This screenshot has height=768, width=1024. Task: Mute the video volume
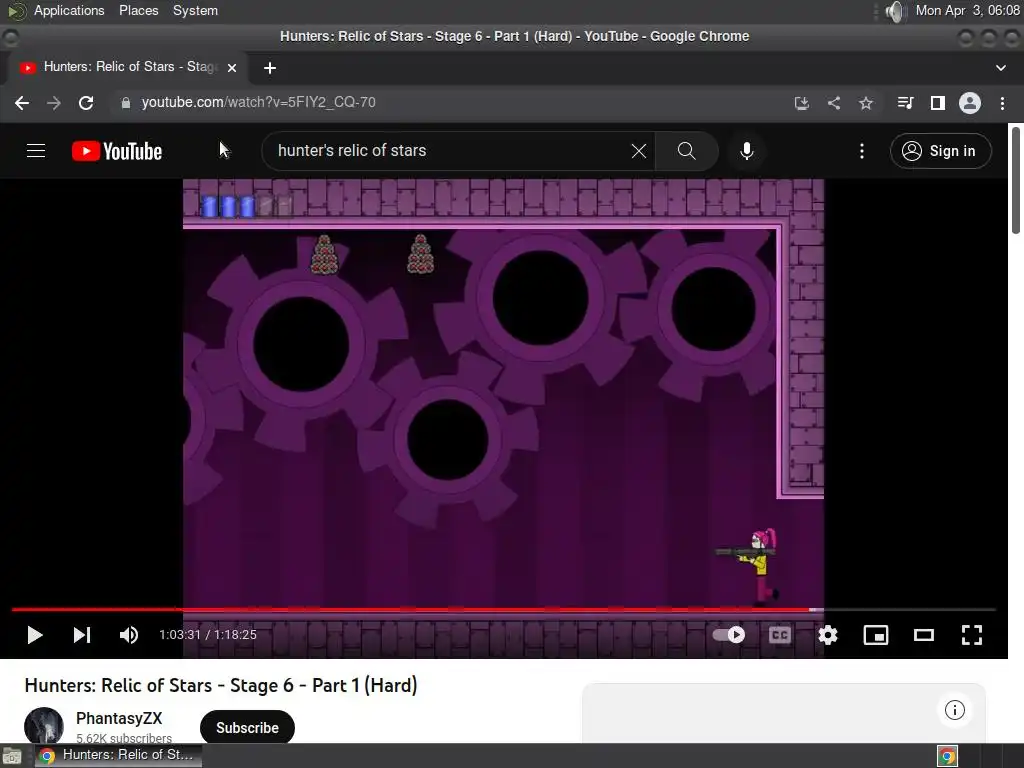pyautogui.click(x=129, y=635)
